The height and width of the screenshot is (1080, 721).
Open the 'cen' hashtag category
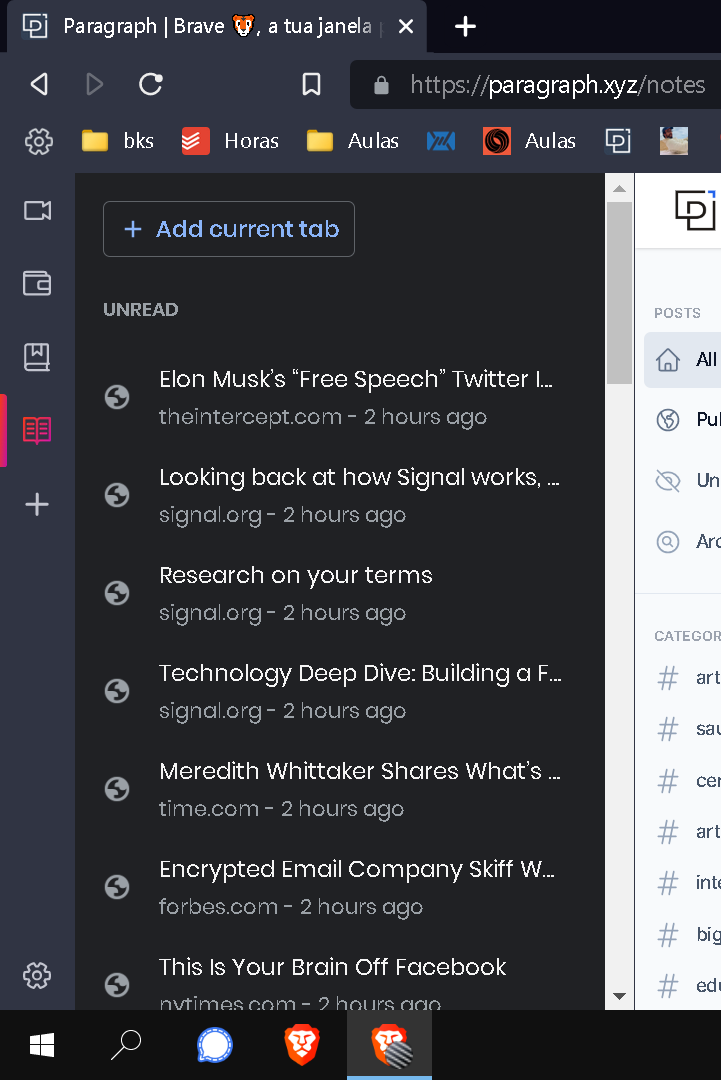[x=687, y=780]
